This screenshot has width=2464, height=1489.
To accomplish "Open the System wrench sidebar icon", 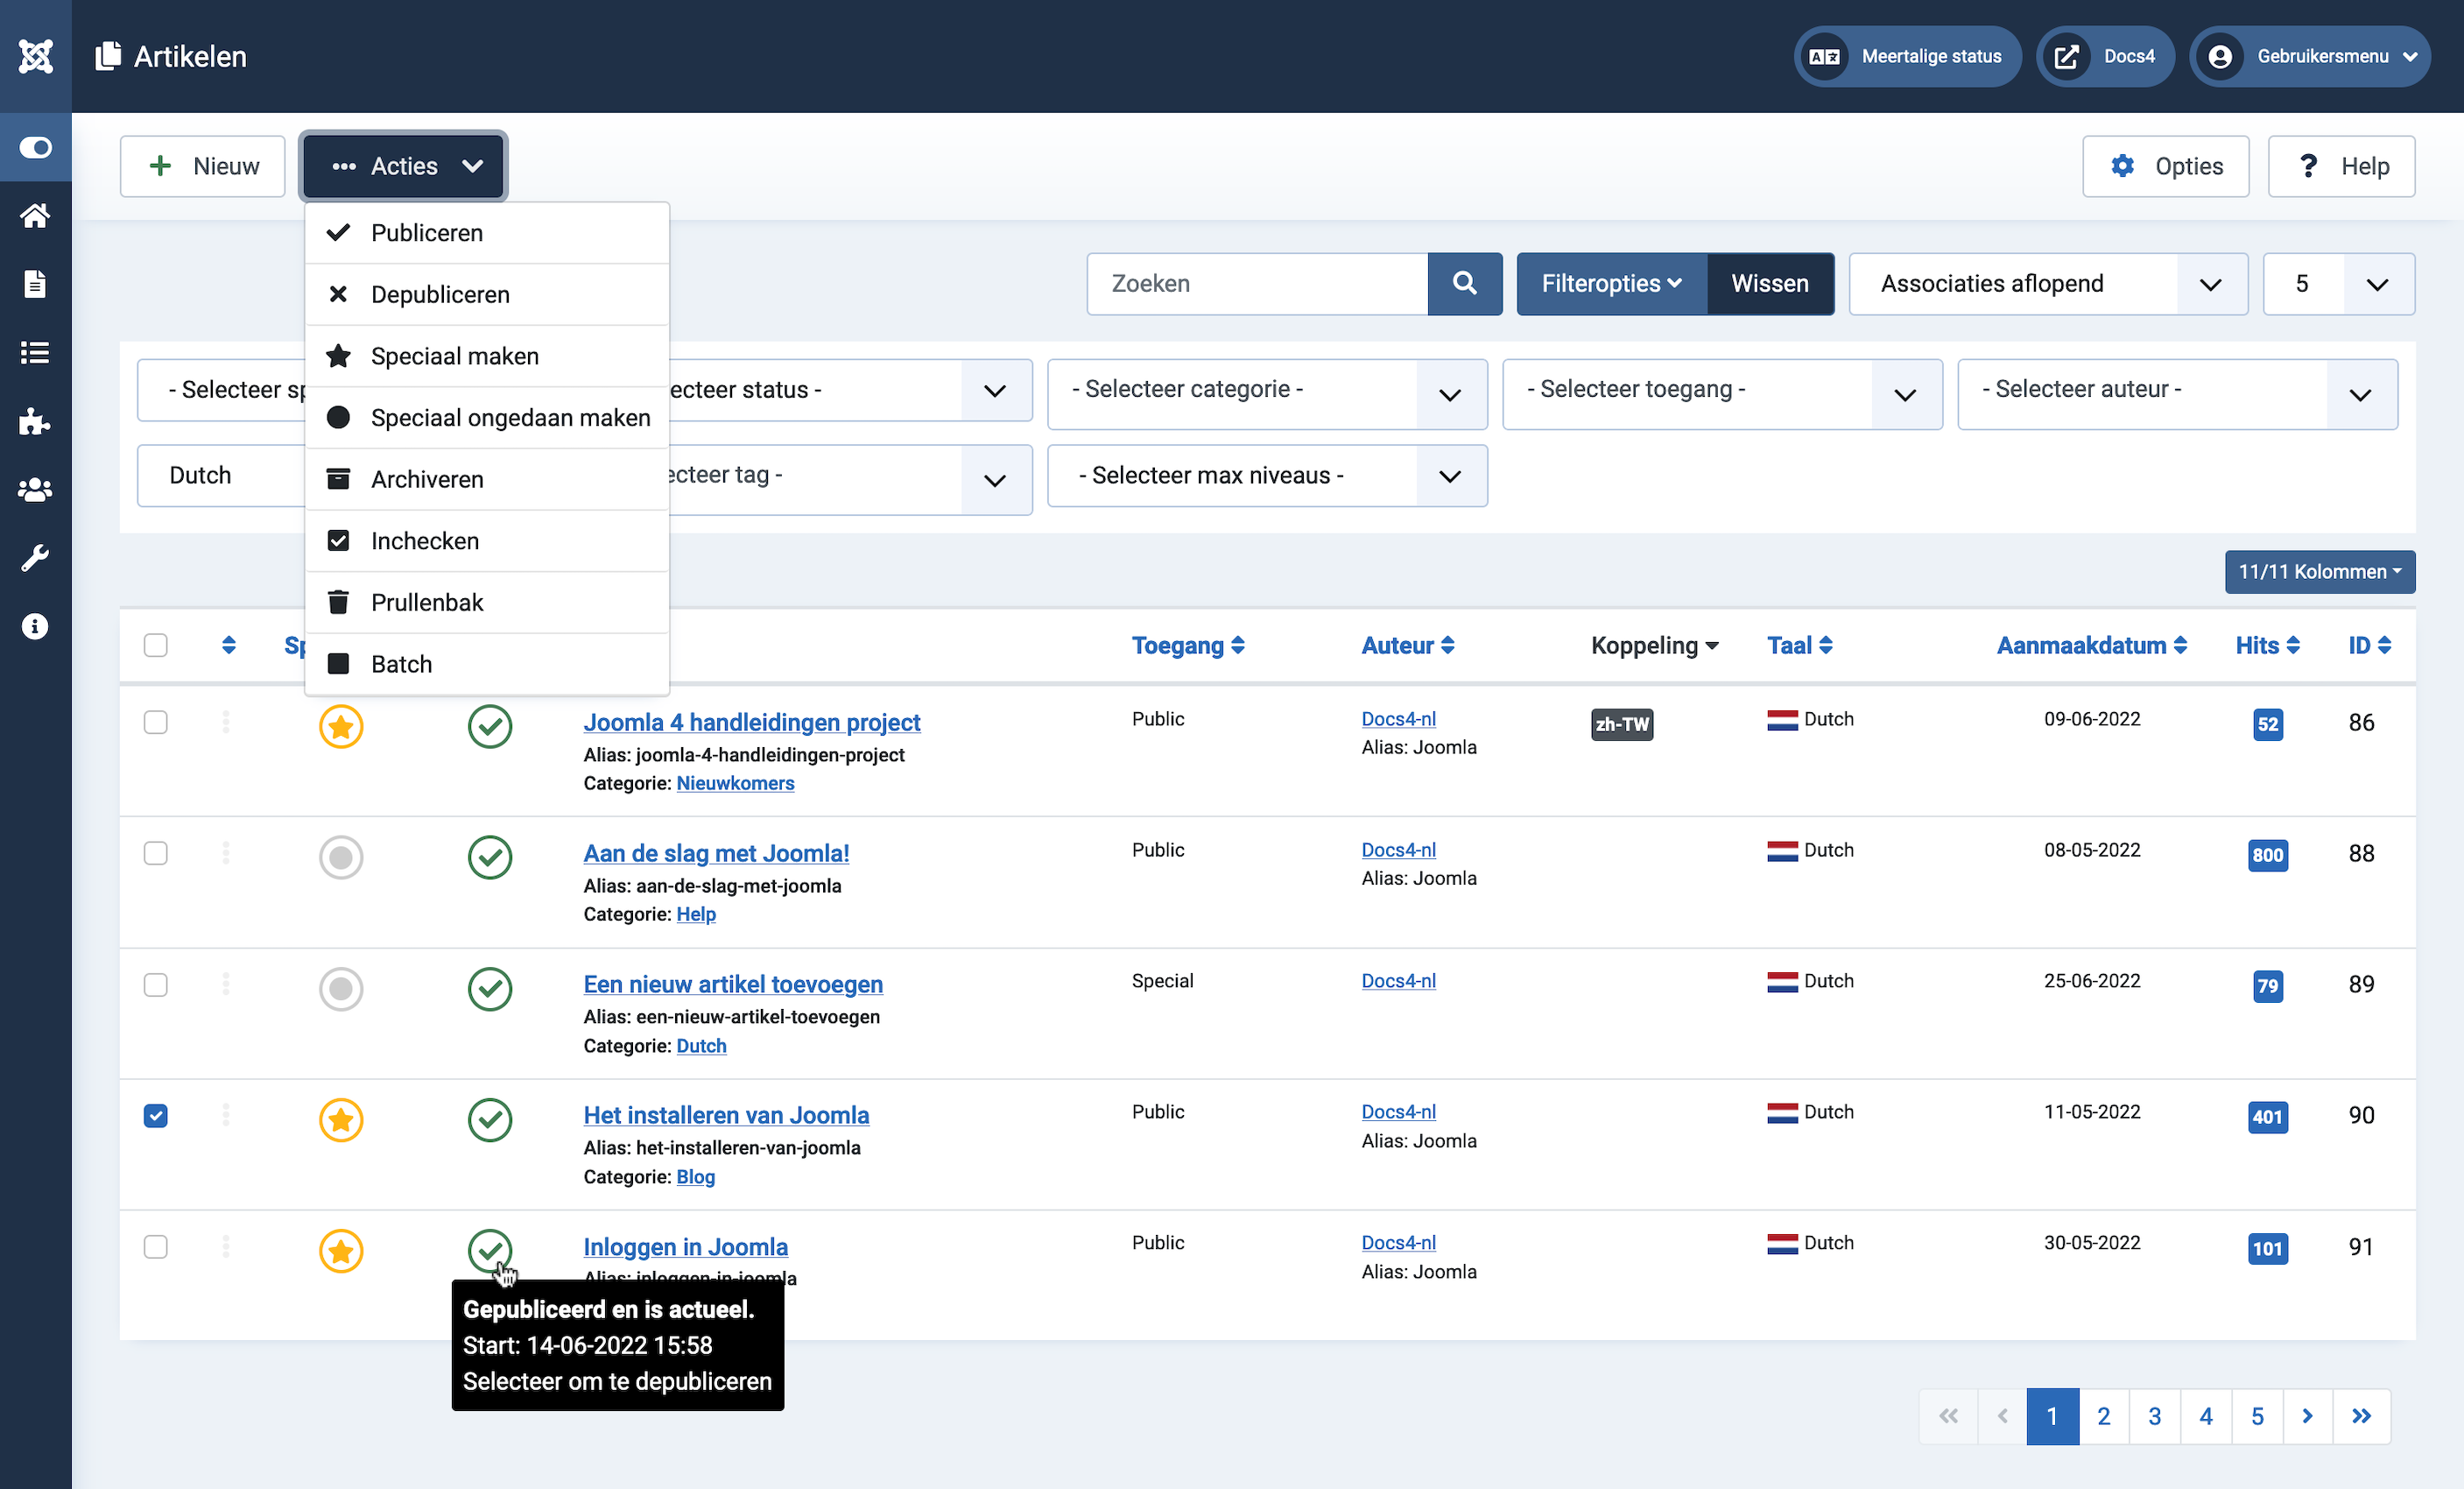I will tap(36, 558).
